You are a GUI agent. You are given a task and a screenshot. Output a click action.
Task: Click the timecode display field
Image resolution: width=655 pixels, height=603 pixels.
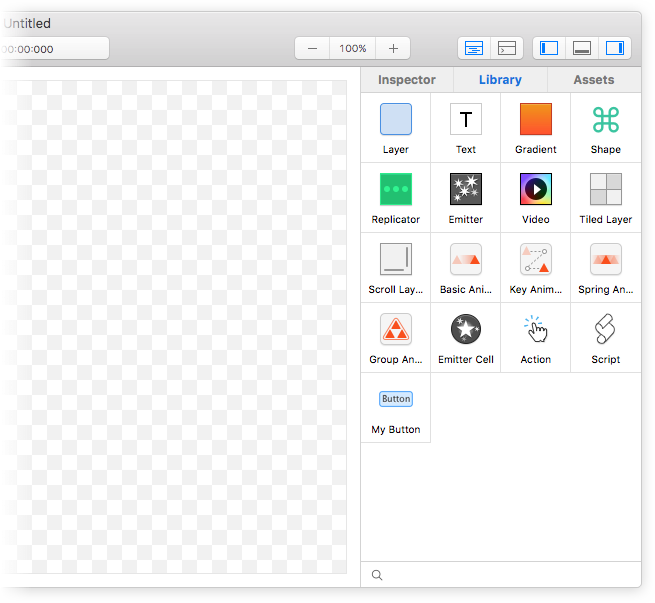[54, 48]
